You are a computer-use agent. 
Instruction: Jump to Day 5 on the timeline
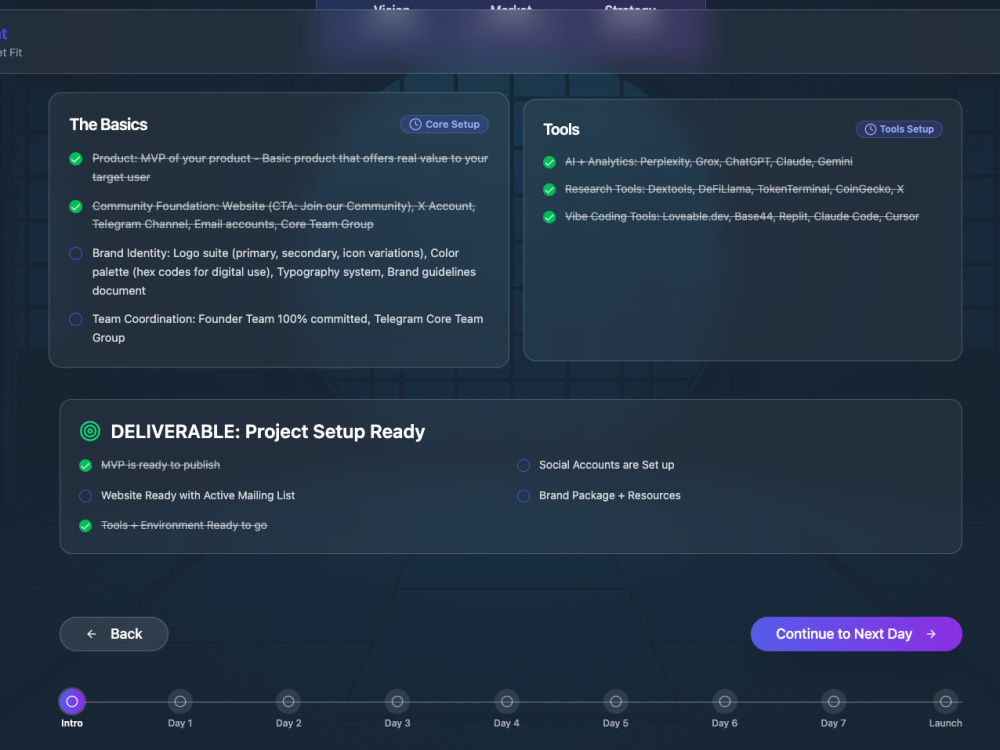(615, 702)
